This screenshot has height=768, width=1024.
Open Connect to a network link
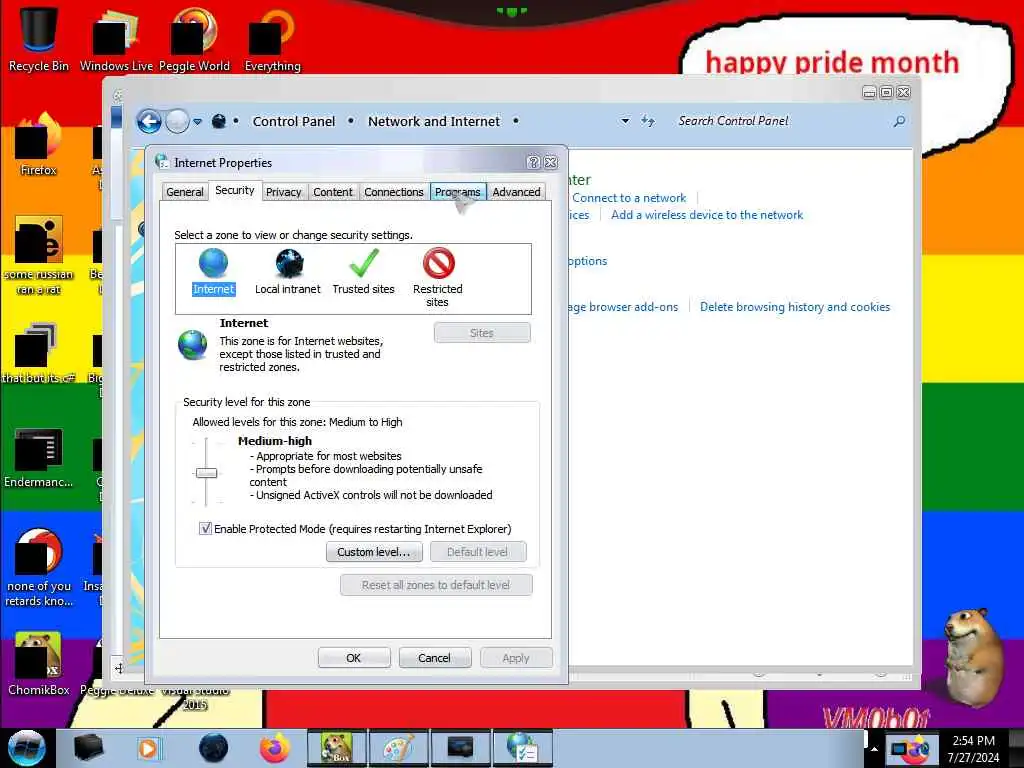629,198
